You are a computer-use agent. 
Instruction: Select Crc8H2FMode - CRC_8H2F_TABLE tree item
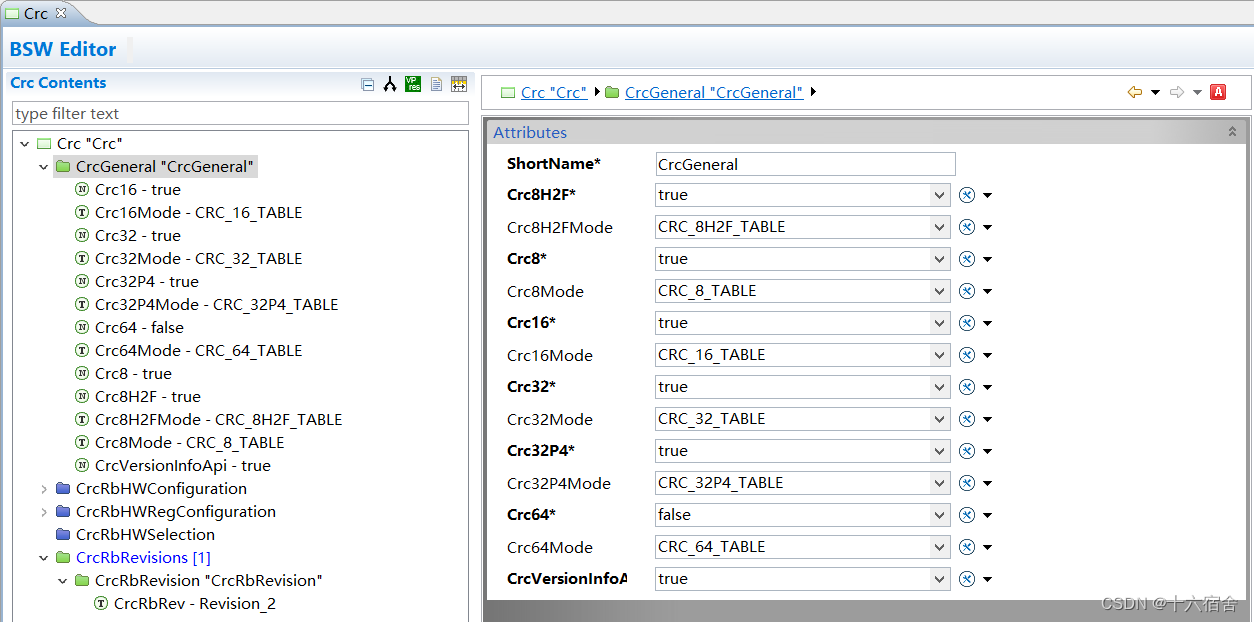[x=218, y=420]
